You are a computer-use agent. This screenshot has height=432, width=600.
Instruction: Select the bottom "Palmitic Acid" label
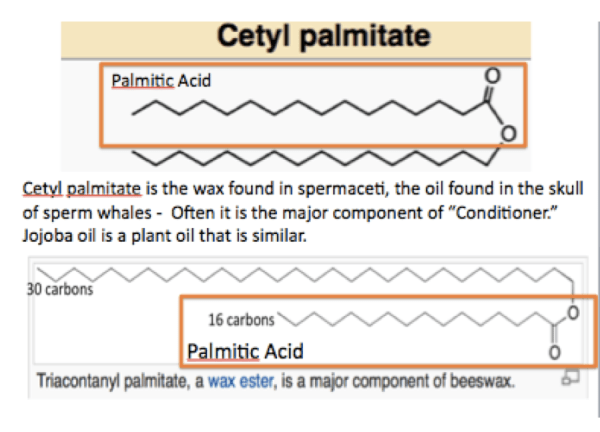(245, 351)
